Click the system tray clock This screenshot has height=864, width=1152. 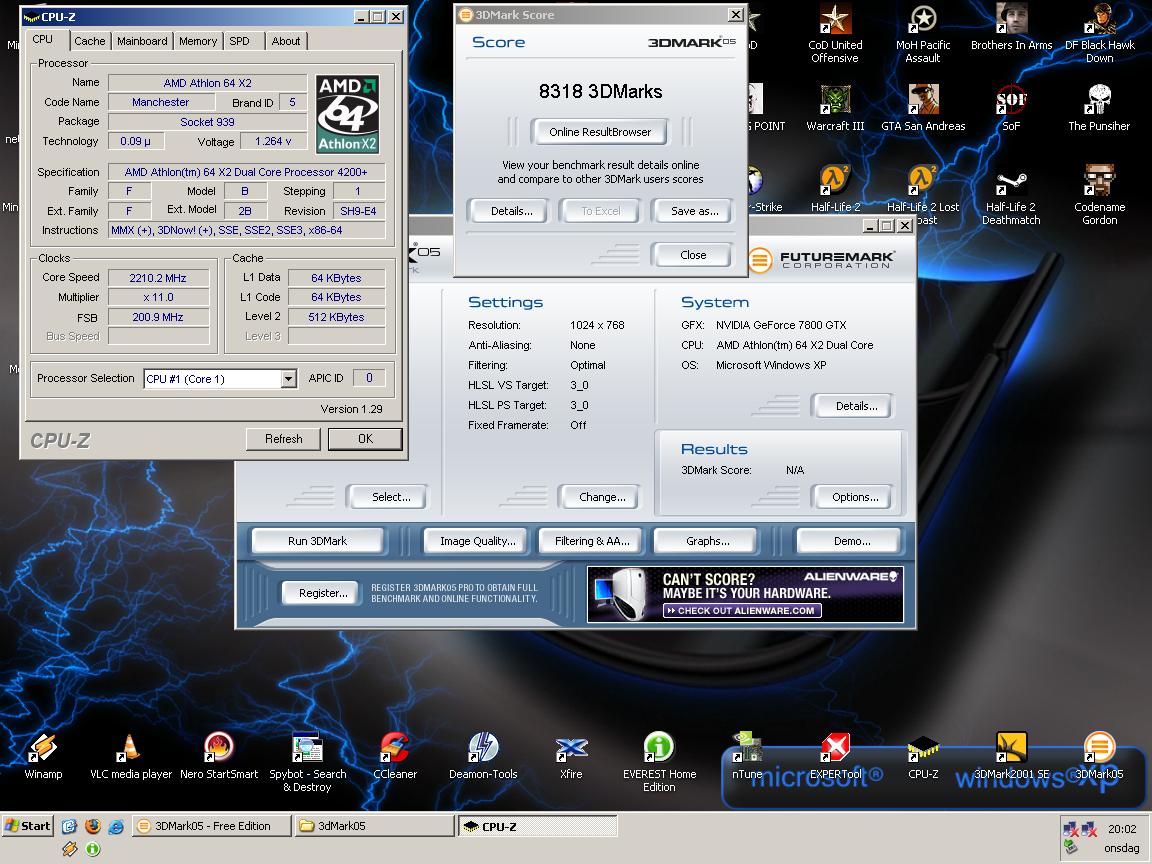coord(1121,829)
